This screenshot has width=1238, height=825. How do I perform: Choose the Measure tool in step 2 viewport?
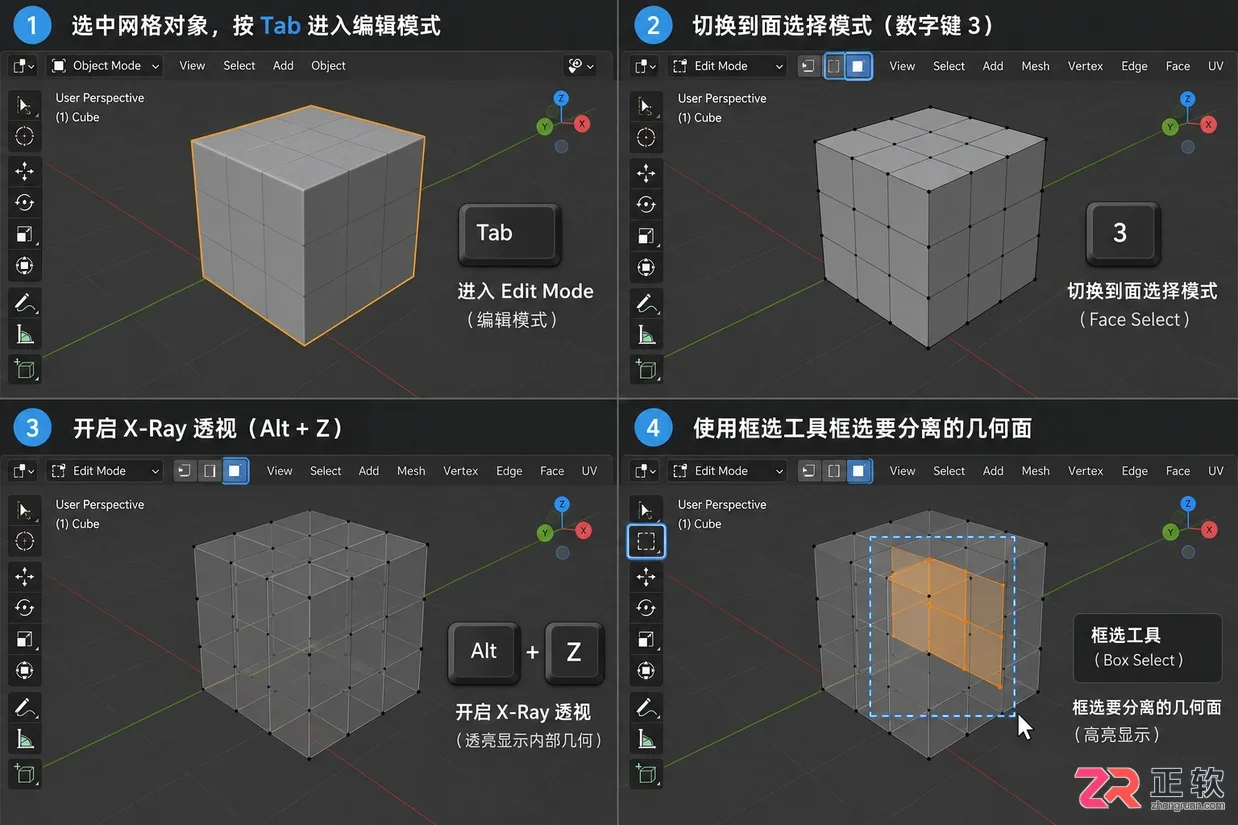(x=646, y=334)
